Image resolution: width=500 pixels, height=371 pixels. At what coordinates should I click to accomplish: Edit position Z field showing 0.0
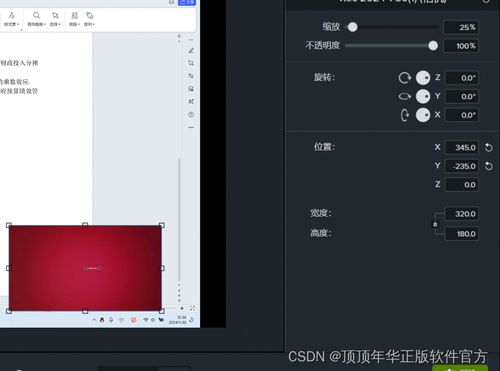click(462, 185)
